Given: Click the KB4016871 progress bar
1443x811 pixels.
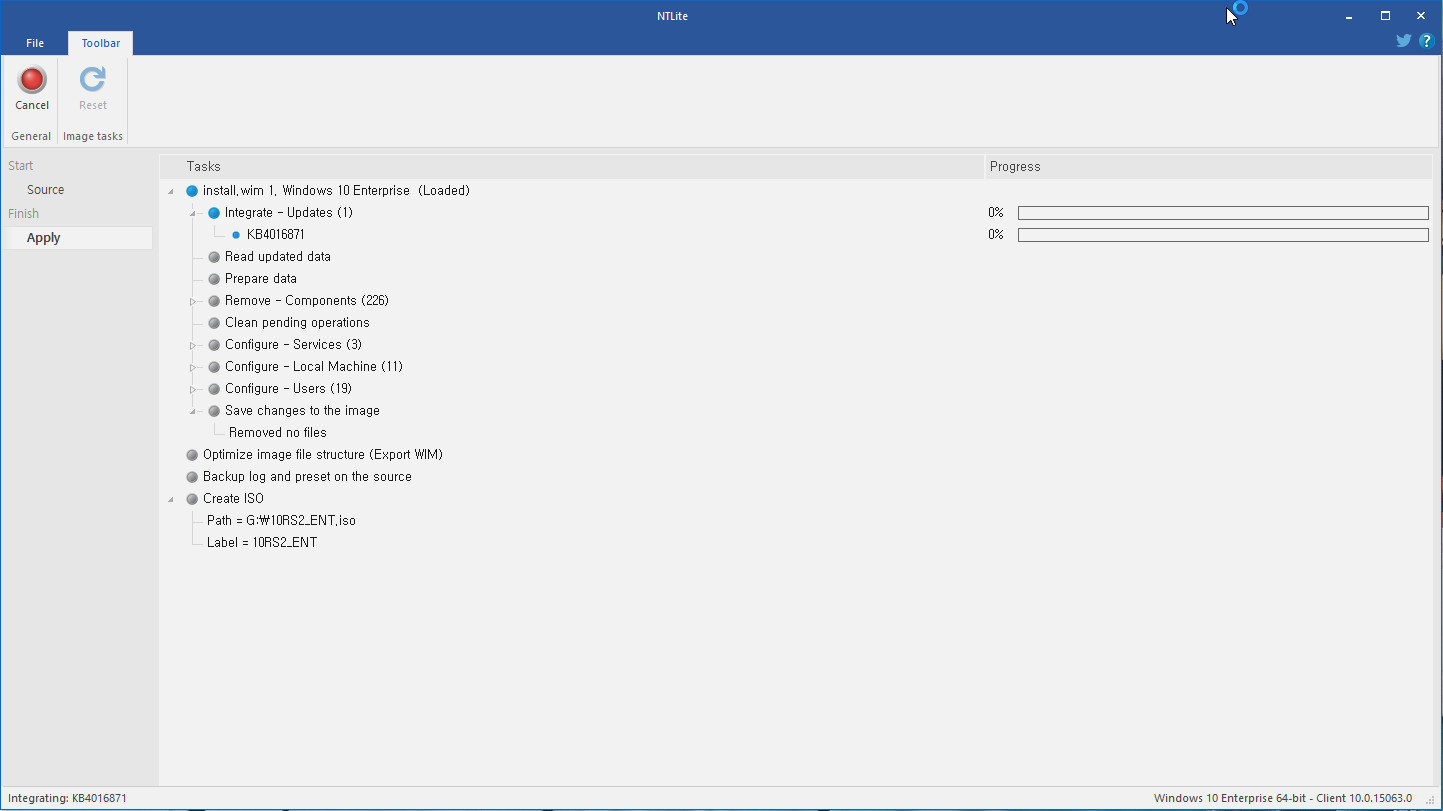Looking at the screenshot, I should pyautogui.click(x=1223, y=235).
